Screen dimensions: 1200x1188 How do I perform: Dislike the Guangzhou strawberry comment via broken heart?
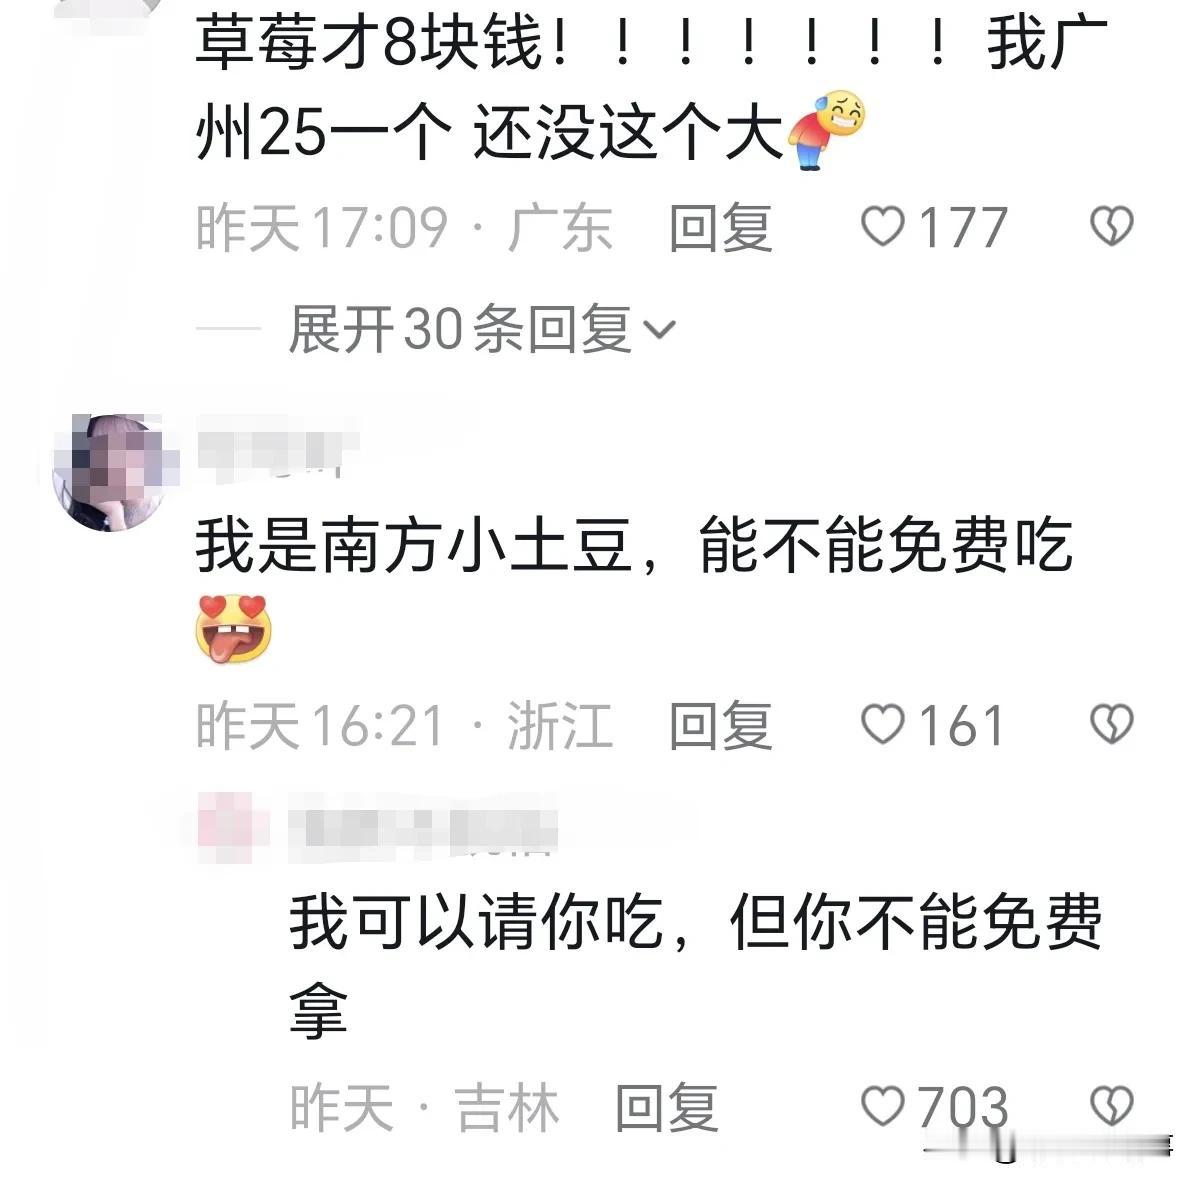coord(1110,227)
